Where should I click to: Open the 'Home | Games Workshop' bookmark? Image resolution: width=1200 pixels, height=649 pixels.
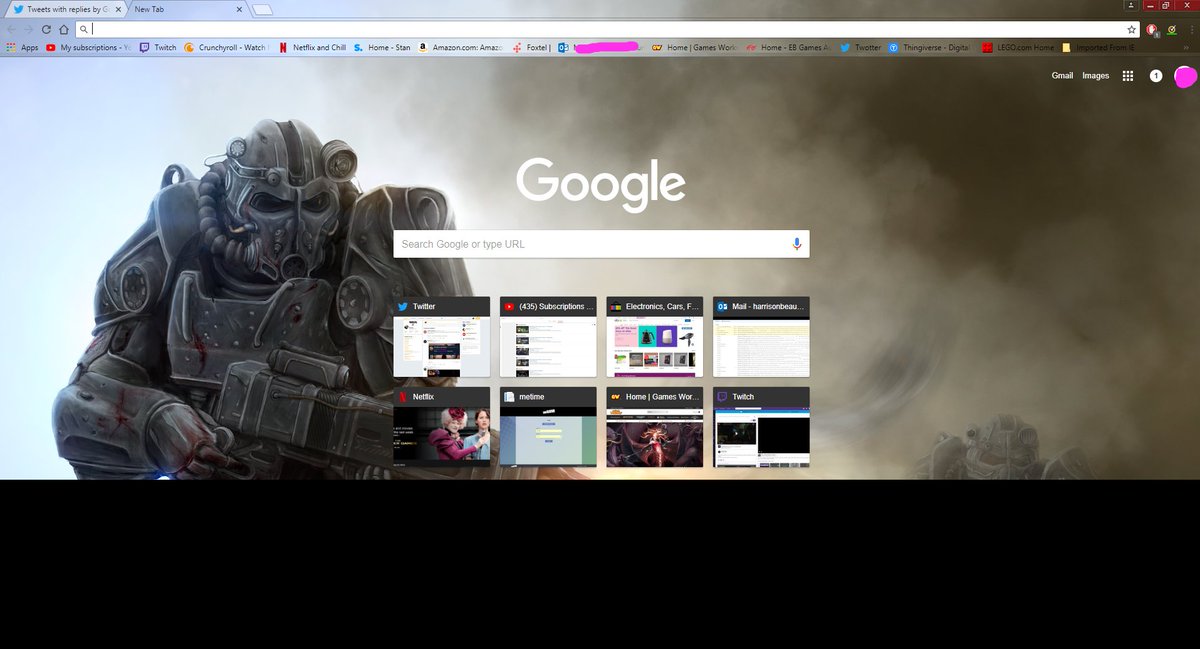tap(694, 47)
